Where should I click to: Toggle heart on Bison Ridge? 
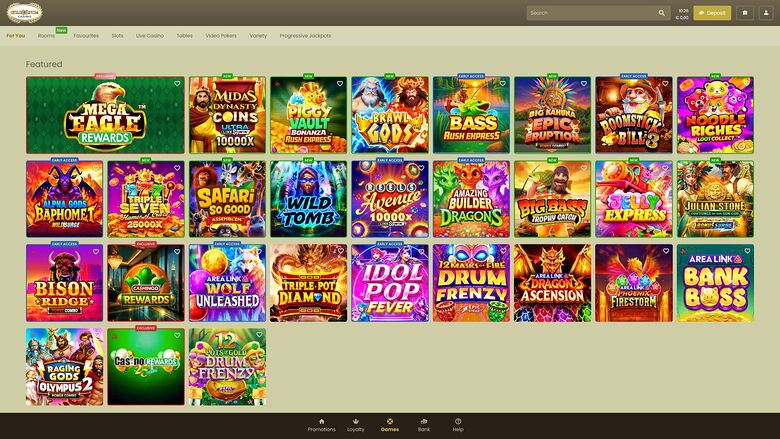[x=96, y=252]
